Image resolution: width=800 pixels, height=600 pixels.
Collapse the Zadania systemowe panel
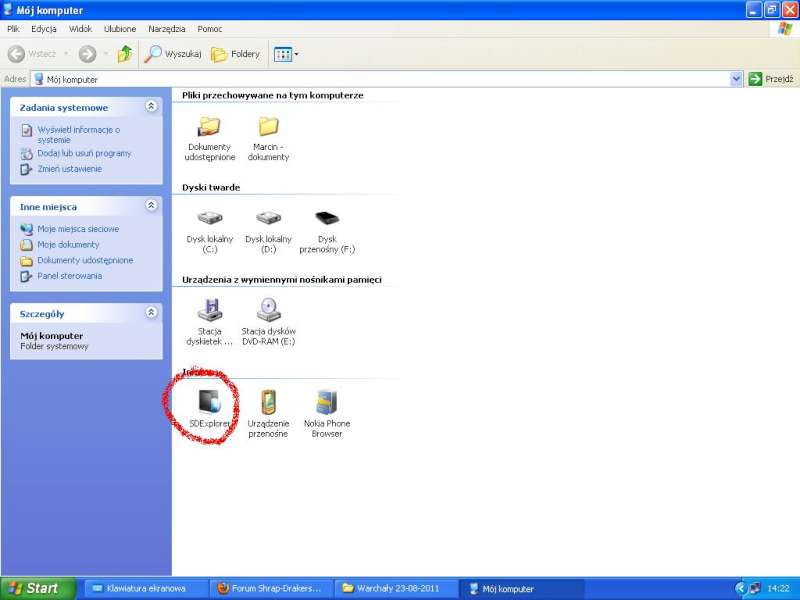tap(151, 106)
